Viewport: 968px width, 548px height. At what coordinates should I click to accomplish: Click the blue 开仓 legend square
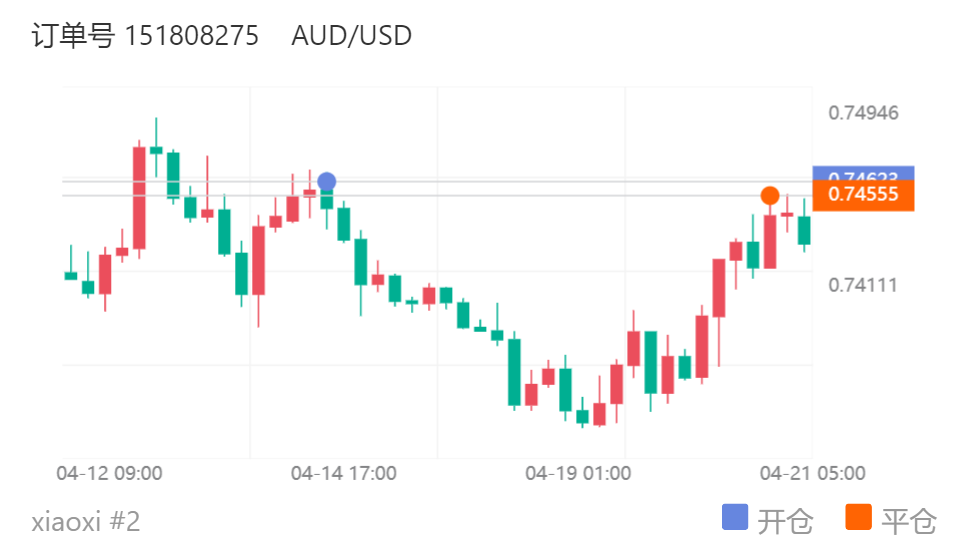(x=734, y=518)
